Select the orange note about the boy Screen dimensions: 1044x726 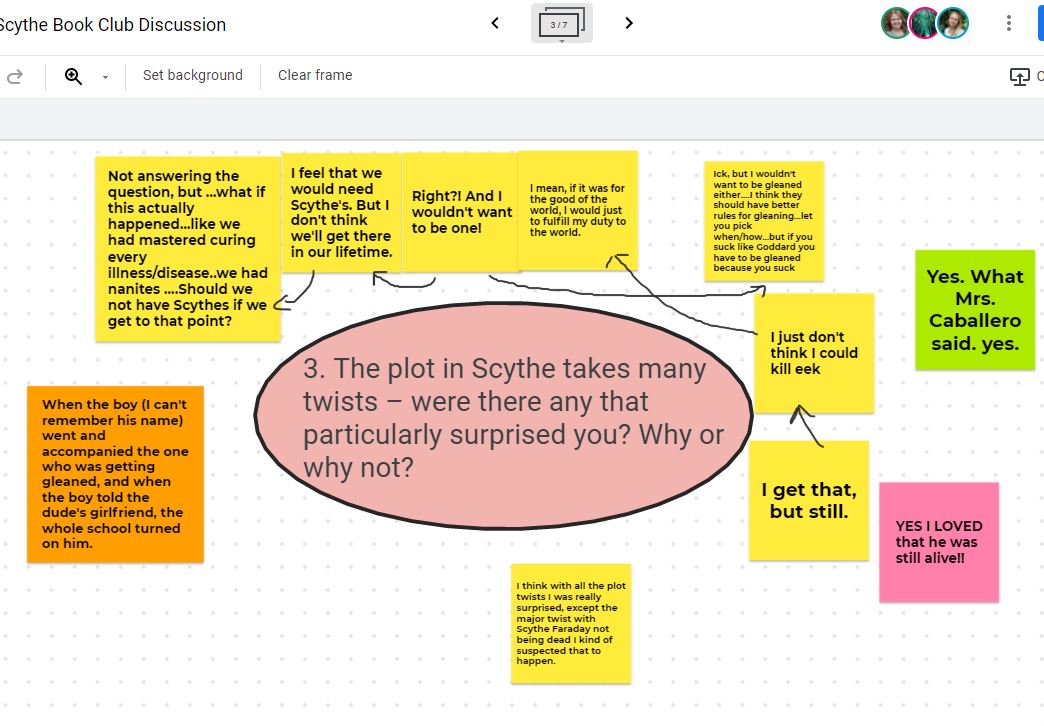click(x=115, y=474)
